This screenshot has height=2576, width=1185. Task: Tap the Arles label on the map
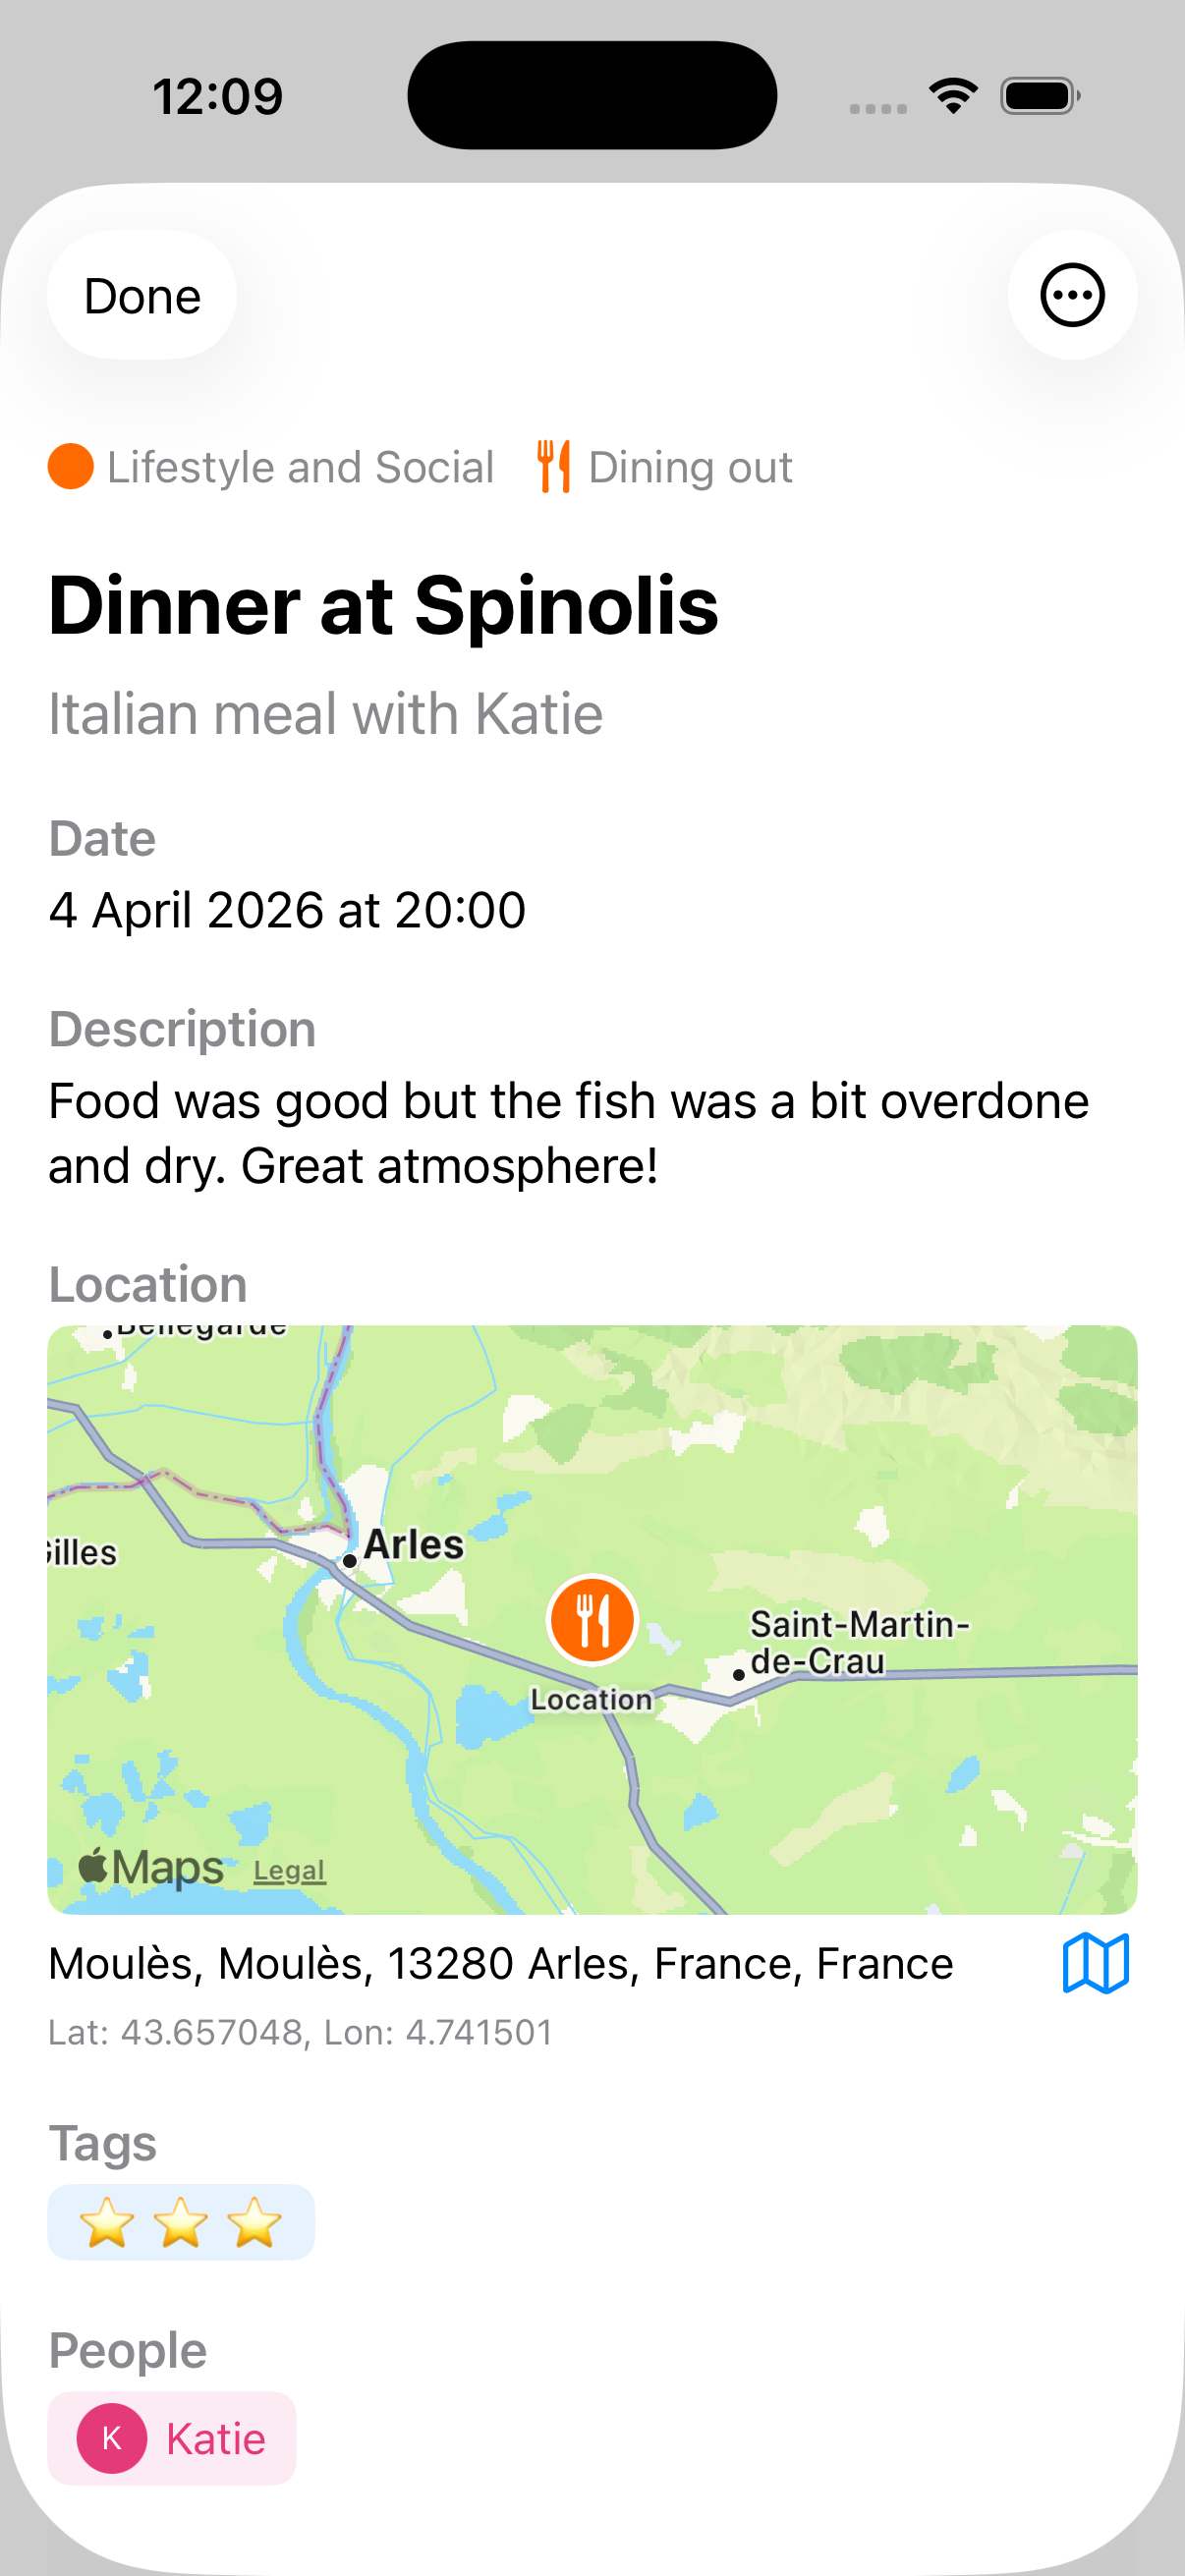413,1545
